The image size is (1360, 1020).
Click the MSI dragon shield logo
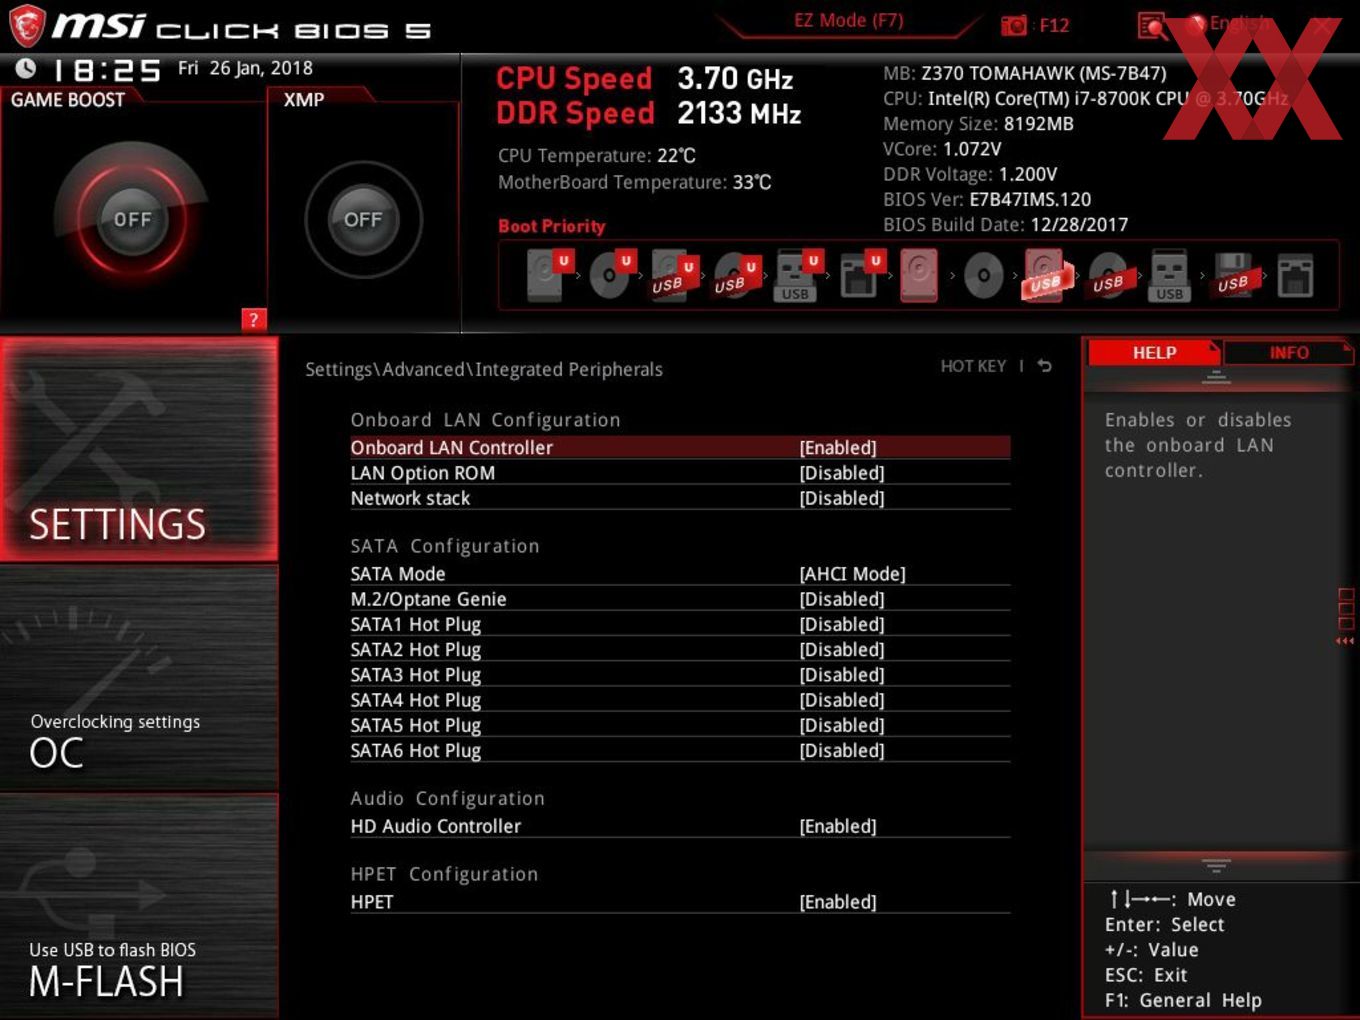tap(27, 26)
